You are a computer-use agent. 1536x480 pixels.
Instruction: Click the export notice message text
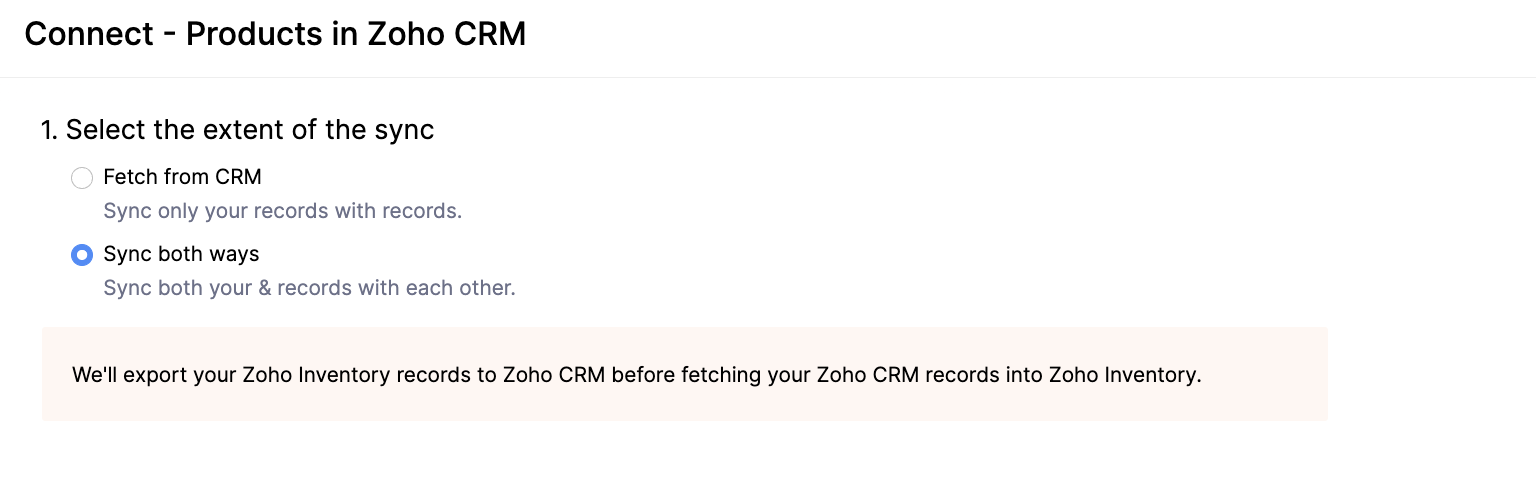(636, 376)
